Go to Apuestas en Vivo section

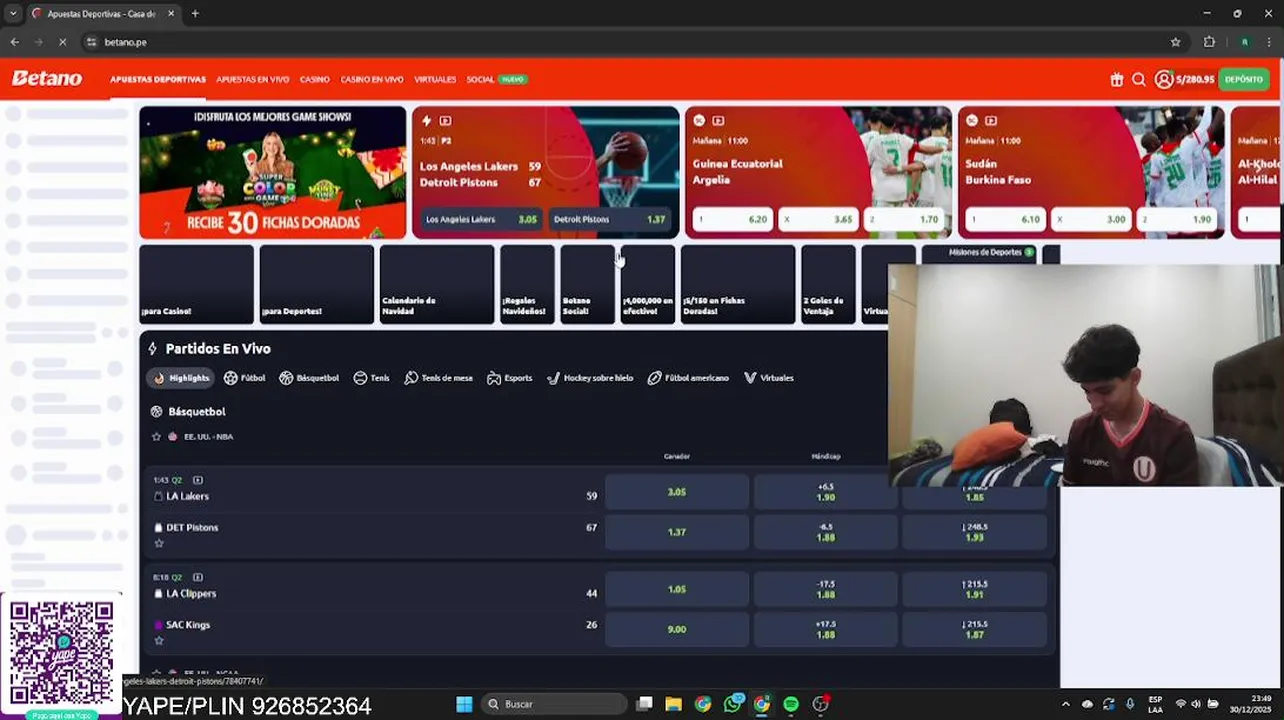pos(253,79)
